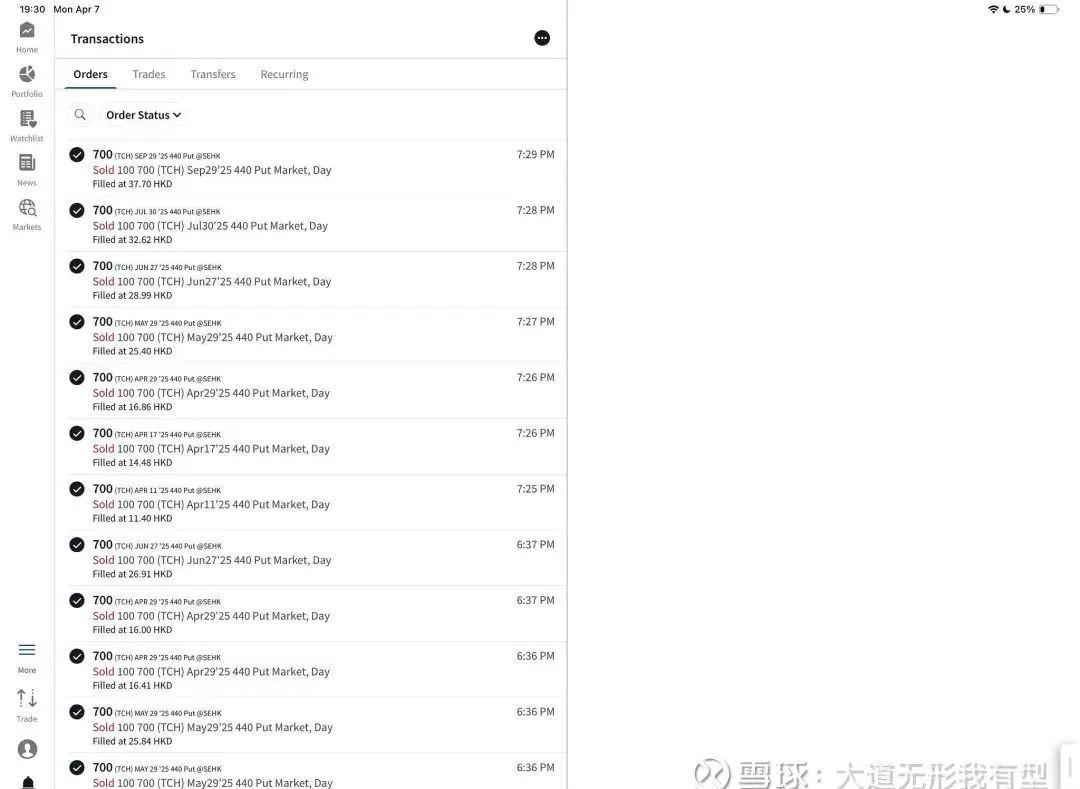Open the Trade arrows icon
Image resolution: width=1080 pixels, height=789 pixels.
27,698
